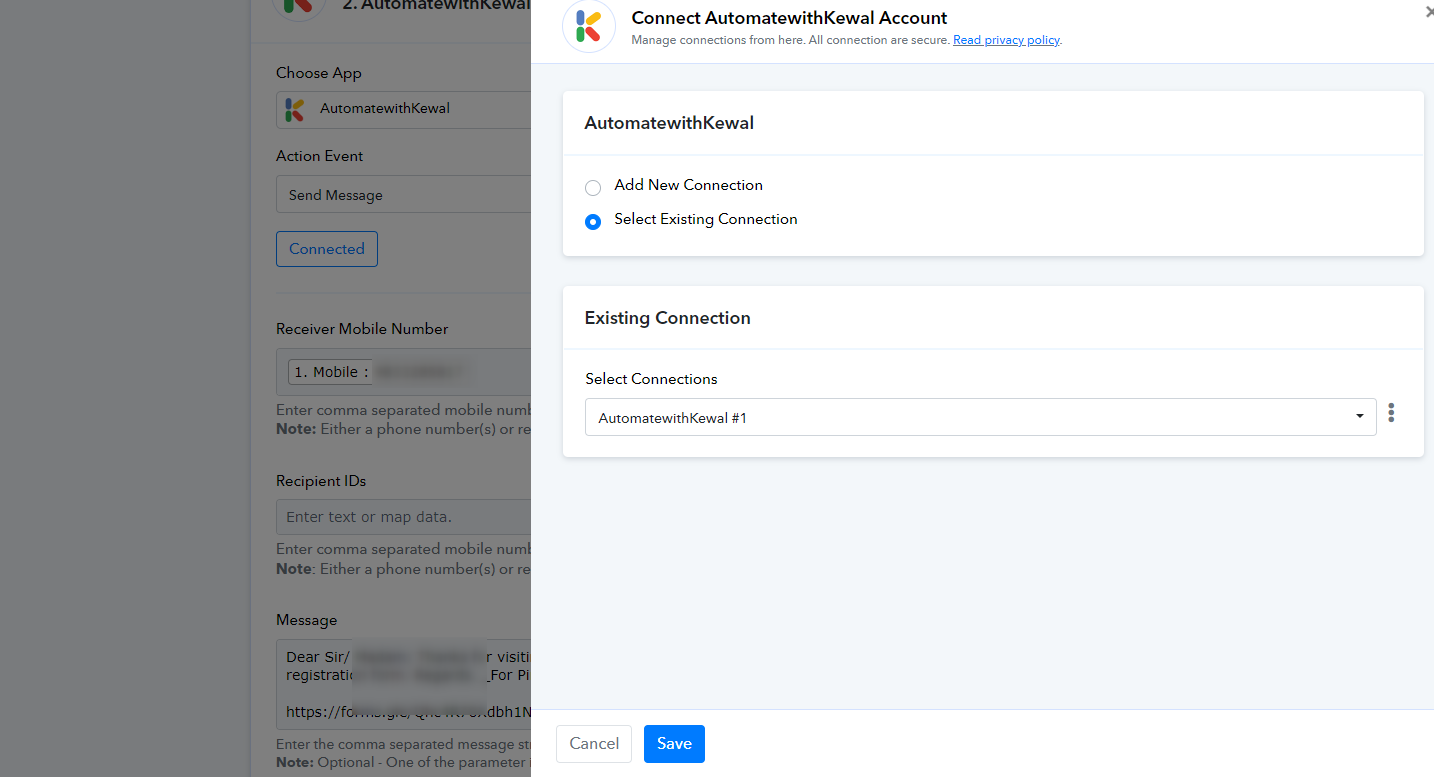The width and height of the screenshot is (1434, 777).
Task: Expand the Choose App dropdown in background
Action: pos(404,109)
